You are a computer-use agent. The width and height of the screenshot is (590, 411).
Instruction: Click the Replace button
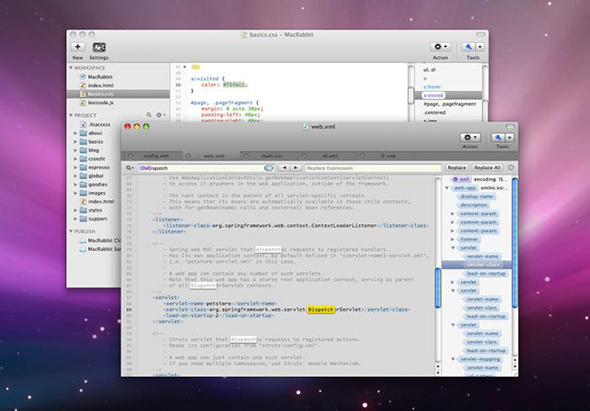pyautogui.click(x=457, y=168)
